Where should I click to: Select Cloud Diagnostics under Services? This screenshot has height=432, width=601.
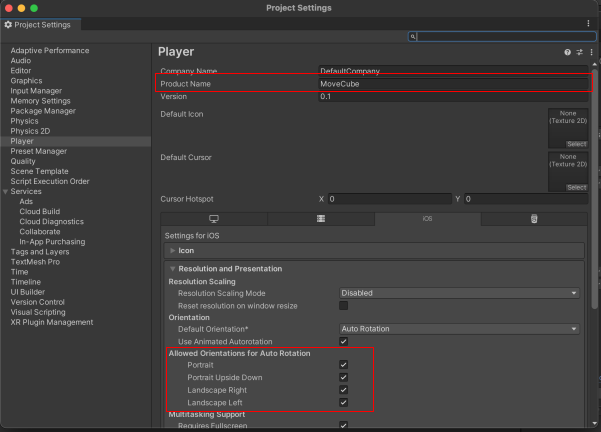(x=51, y=222)
